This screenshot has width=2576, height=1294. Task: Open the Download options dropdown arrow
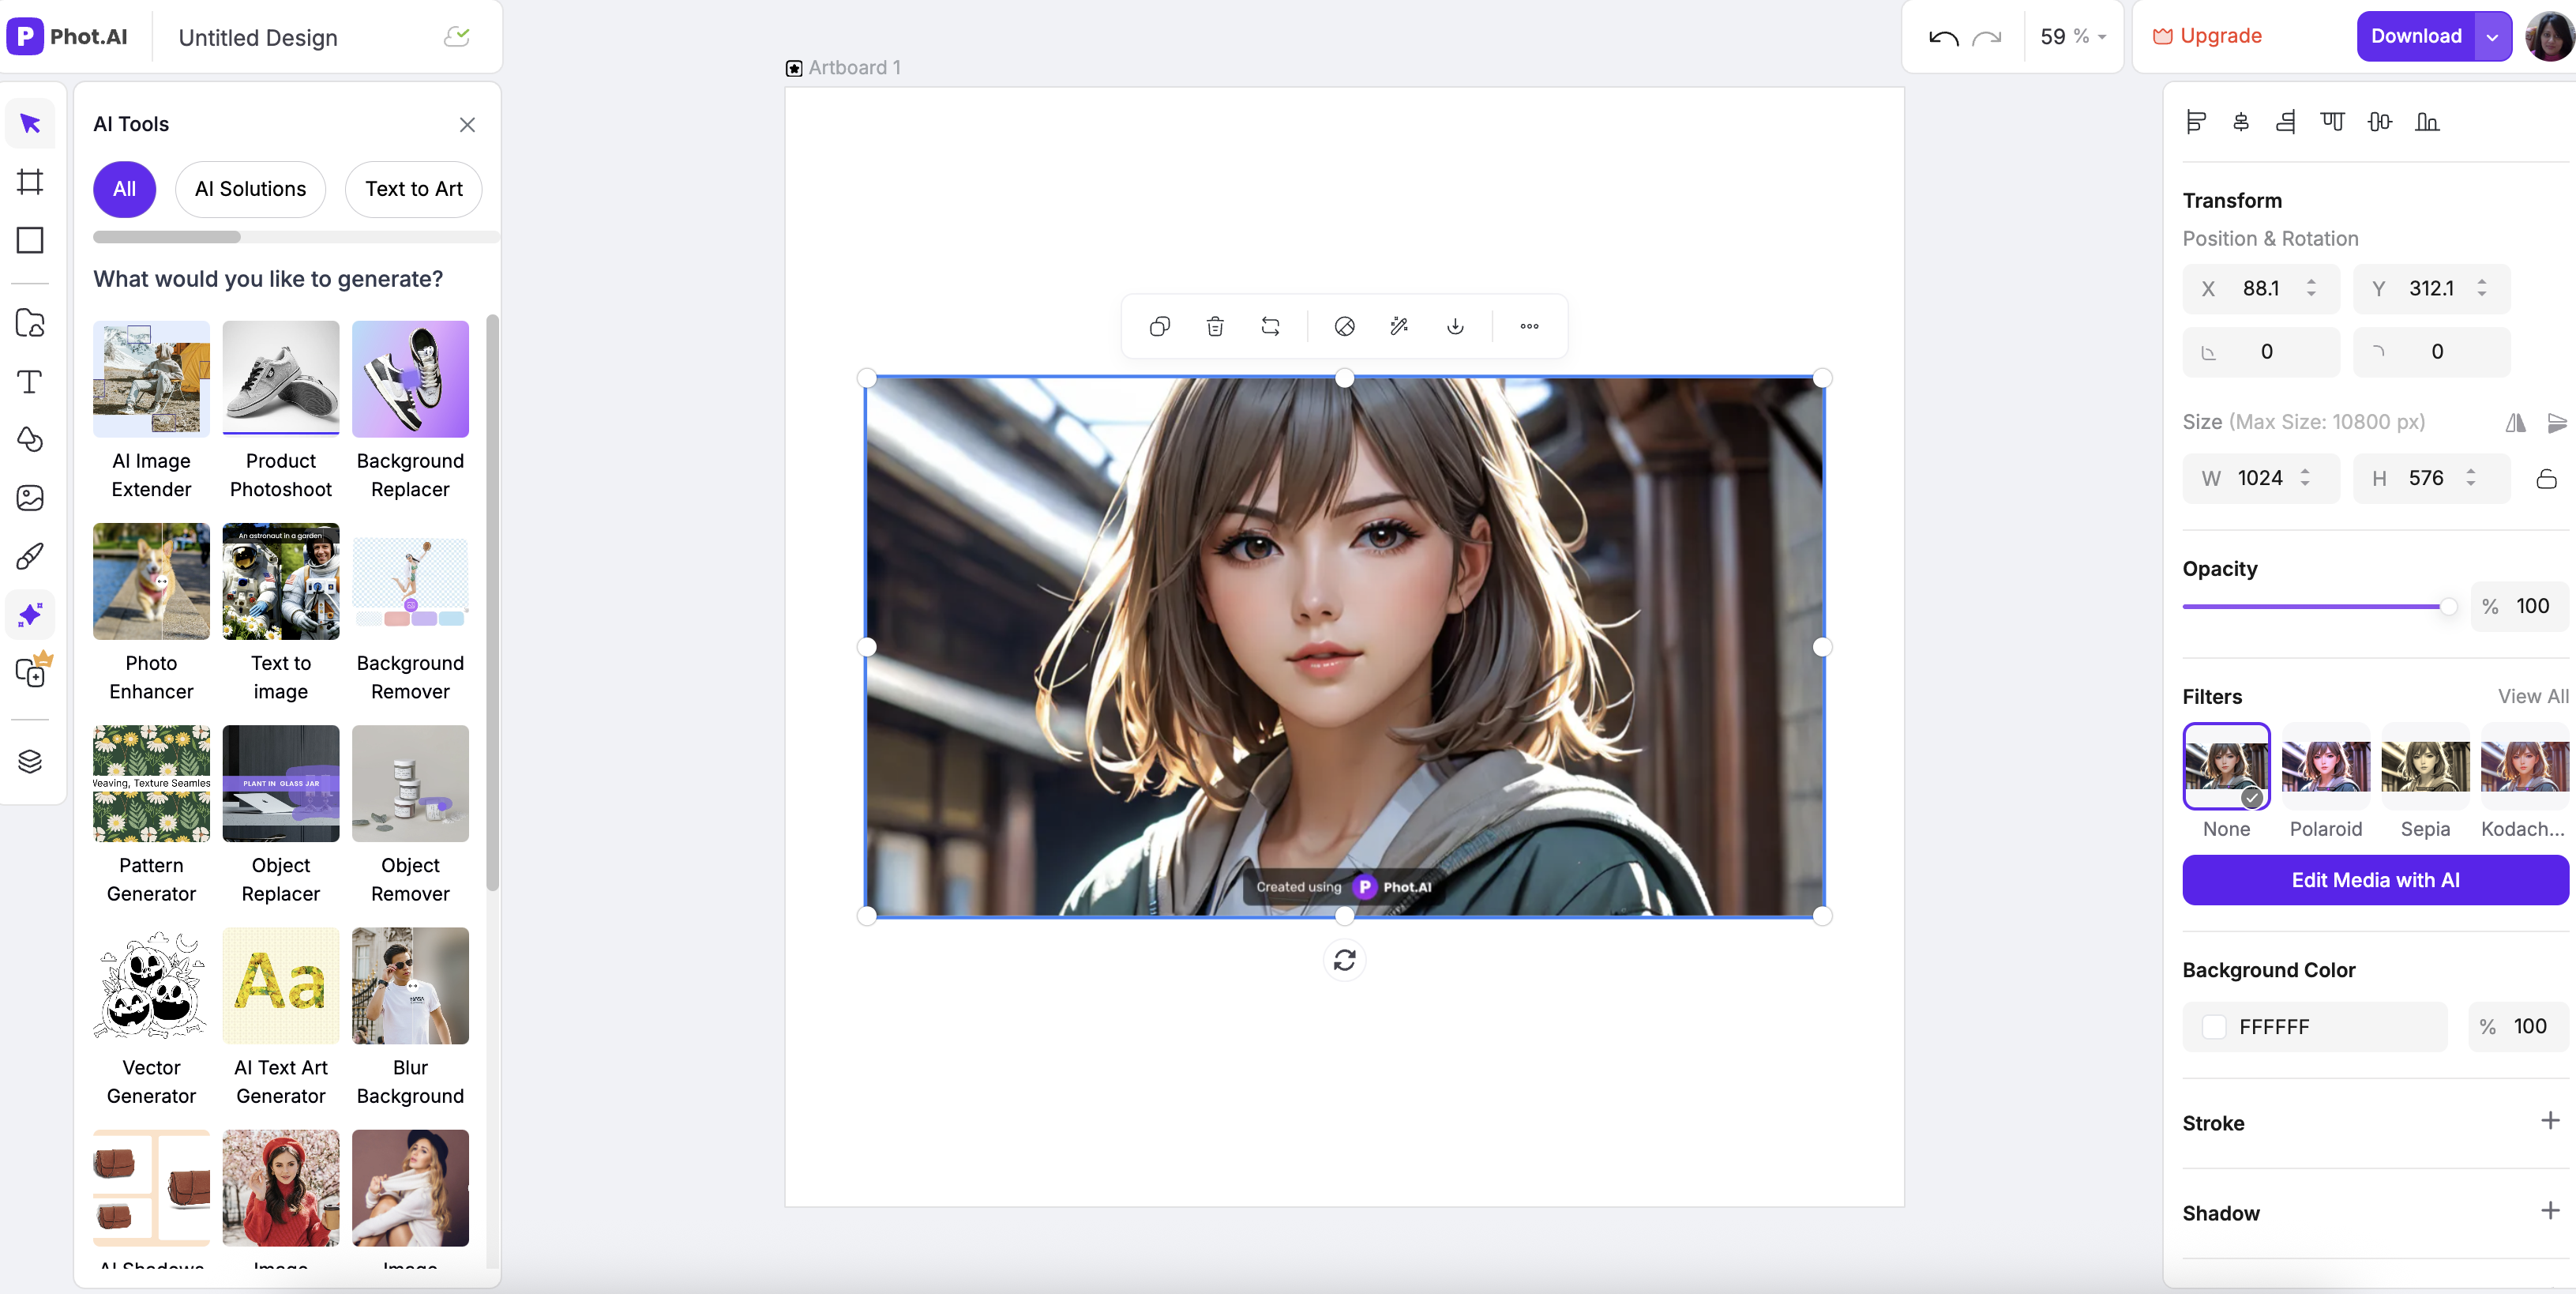[2491, 36]
